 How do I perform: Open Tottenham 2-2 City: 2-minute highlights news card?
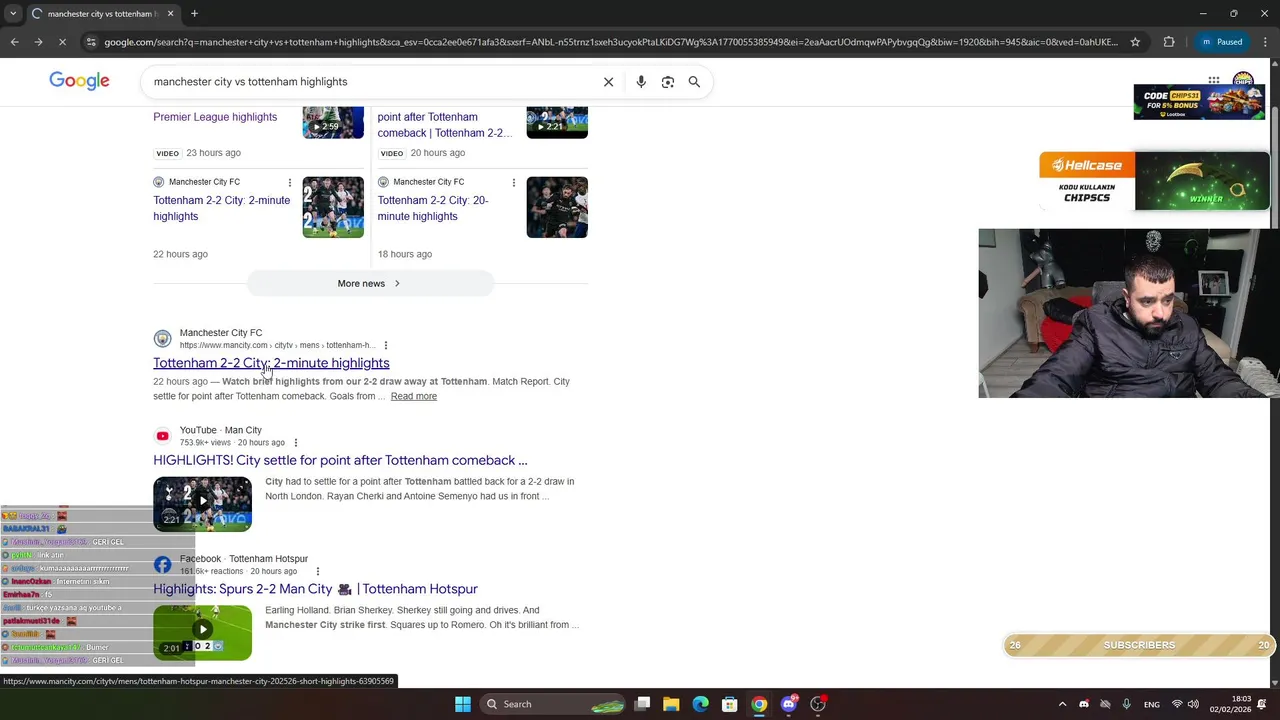click(x=221, y=208)
